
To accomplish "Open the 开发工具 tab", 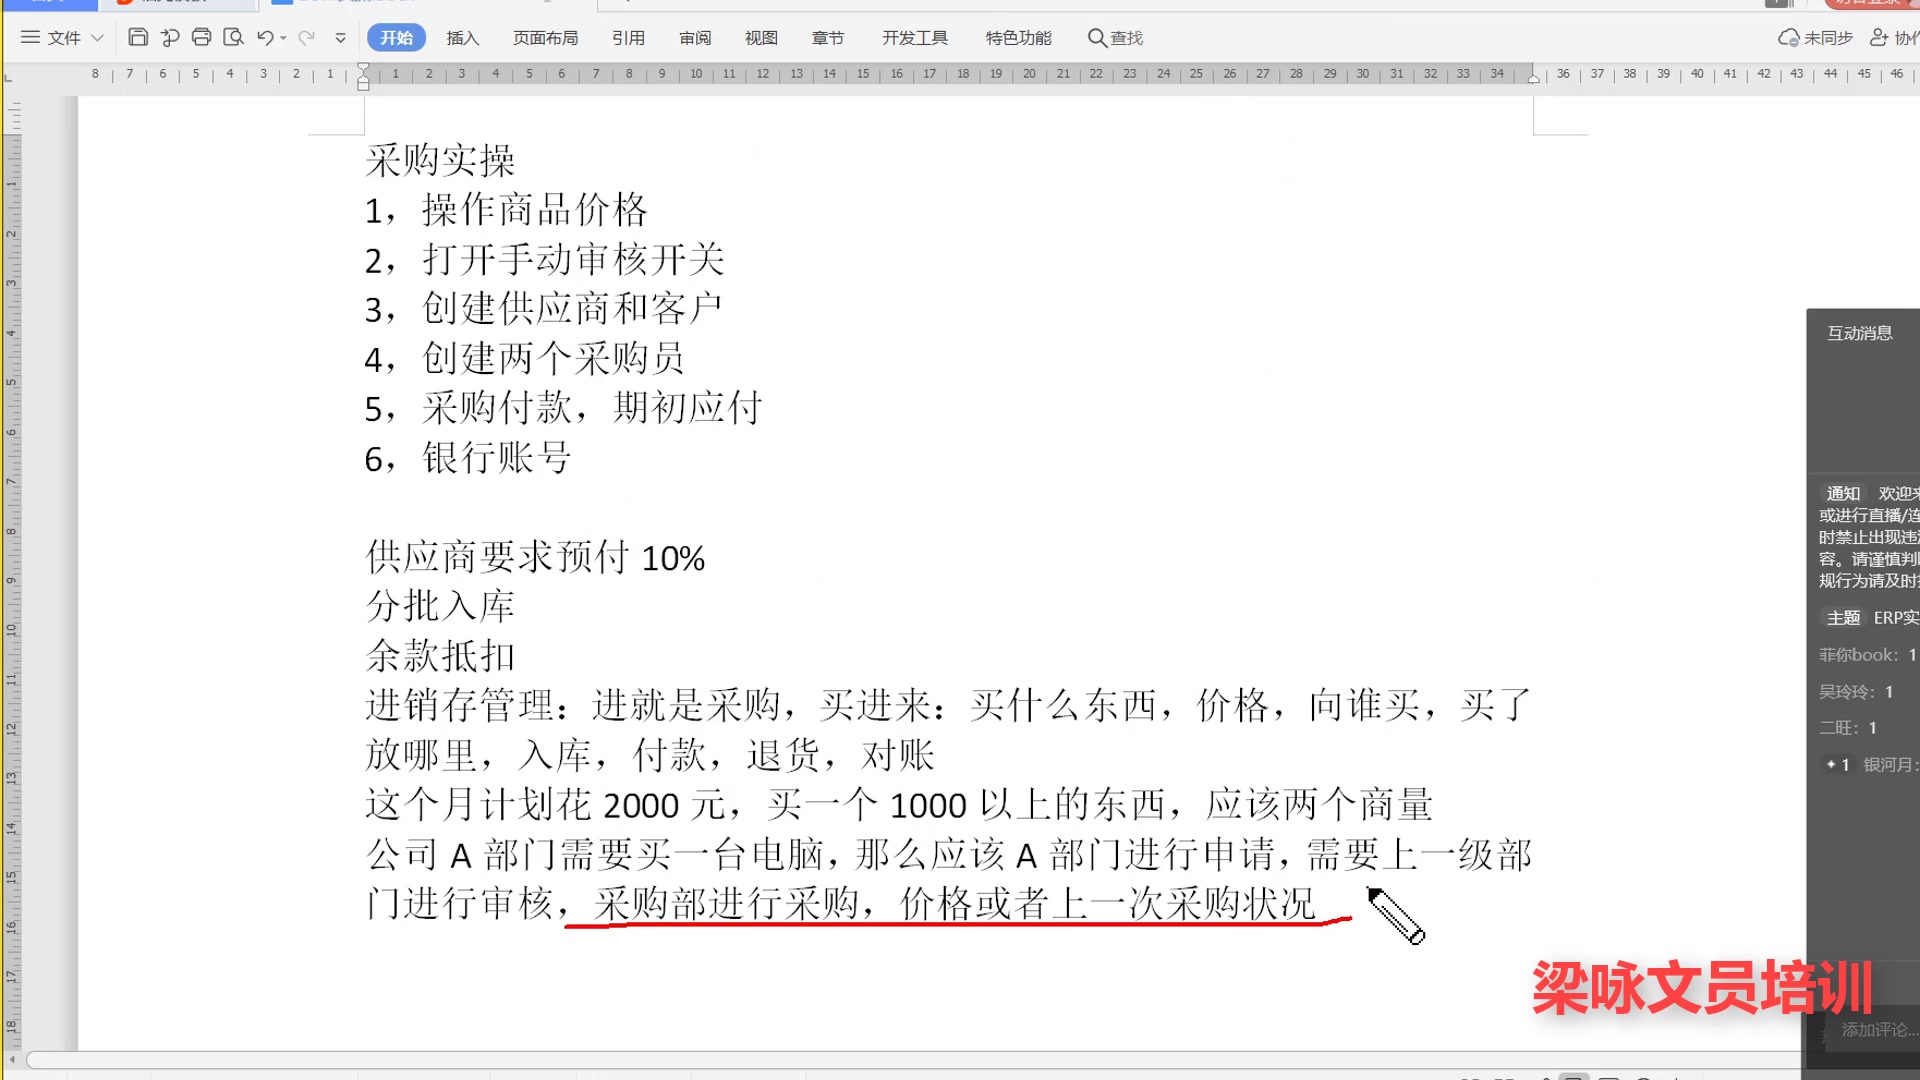I will coord(915,38).
